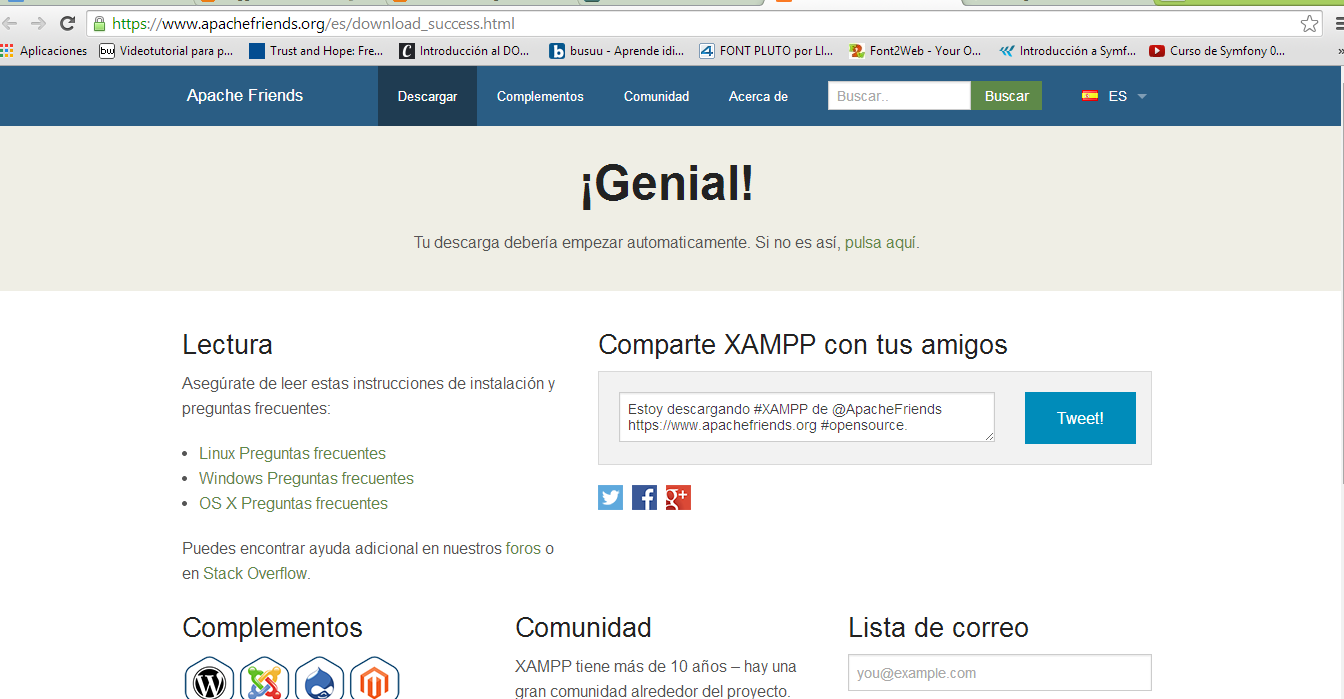
Task: Click the Joomla add-on icon
Action: pos(264,680)
